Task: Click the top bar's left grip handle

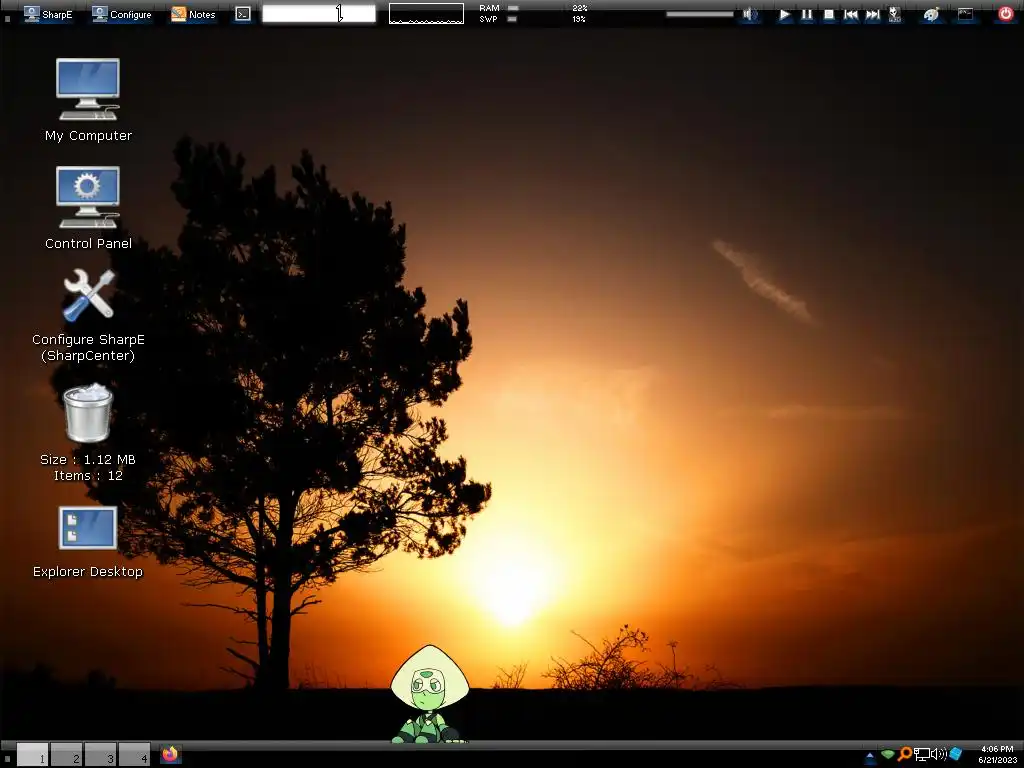Action: (7, 18)
